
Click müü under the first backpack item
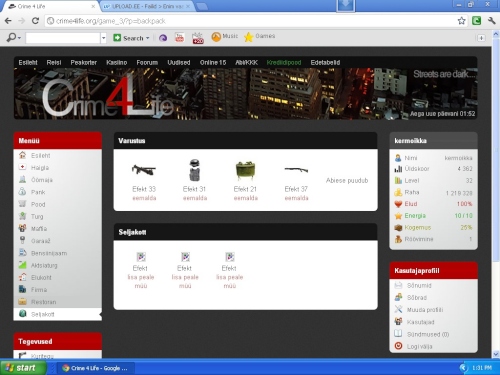coord(141,286)
